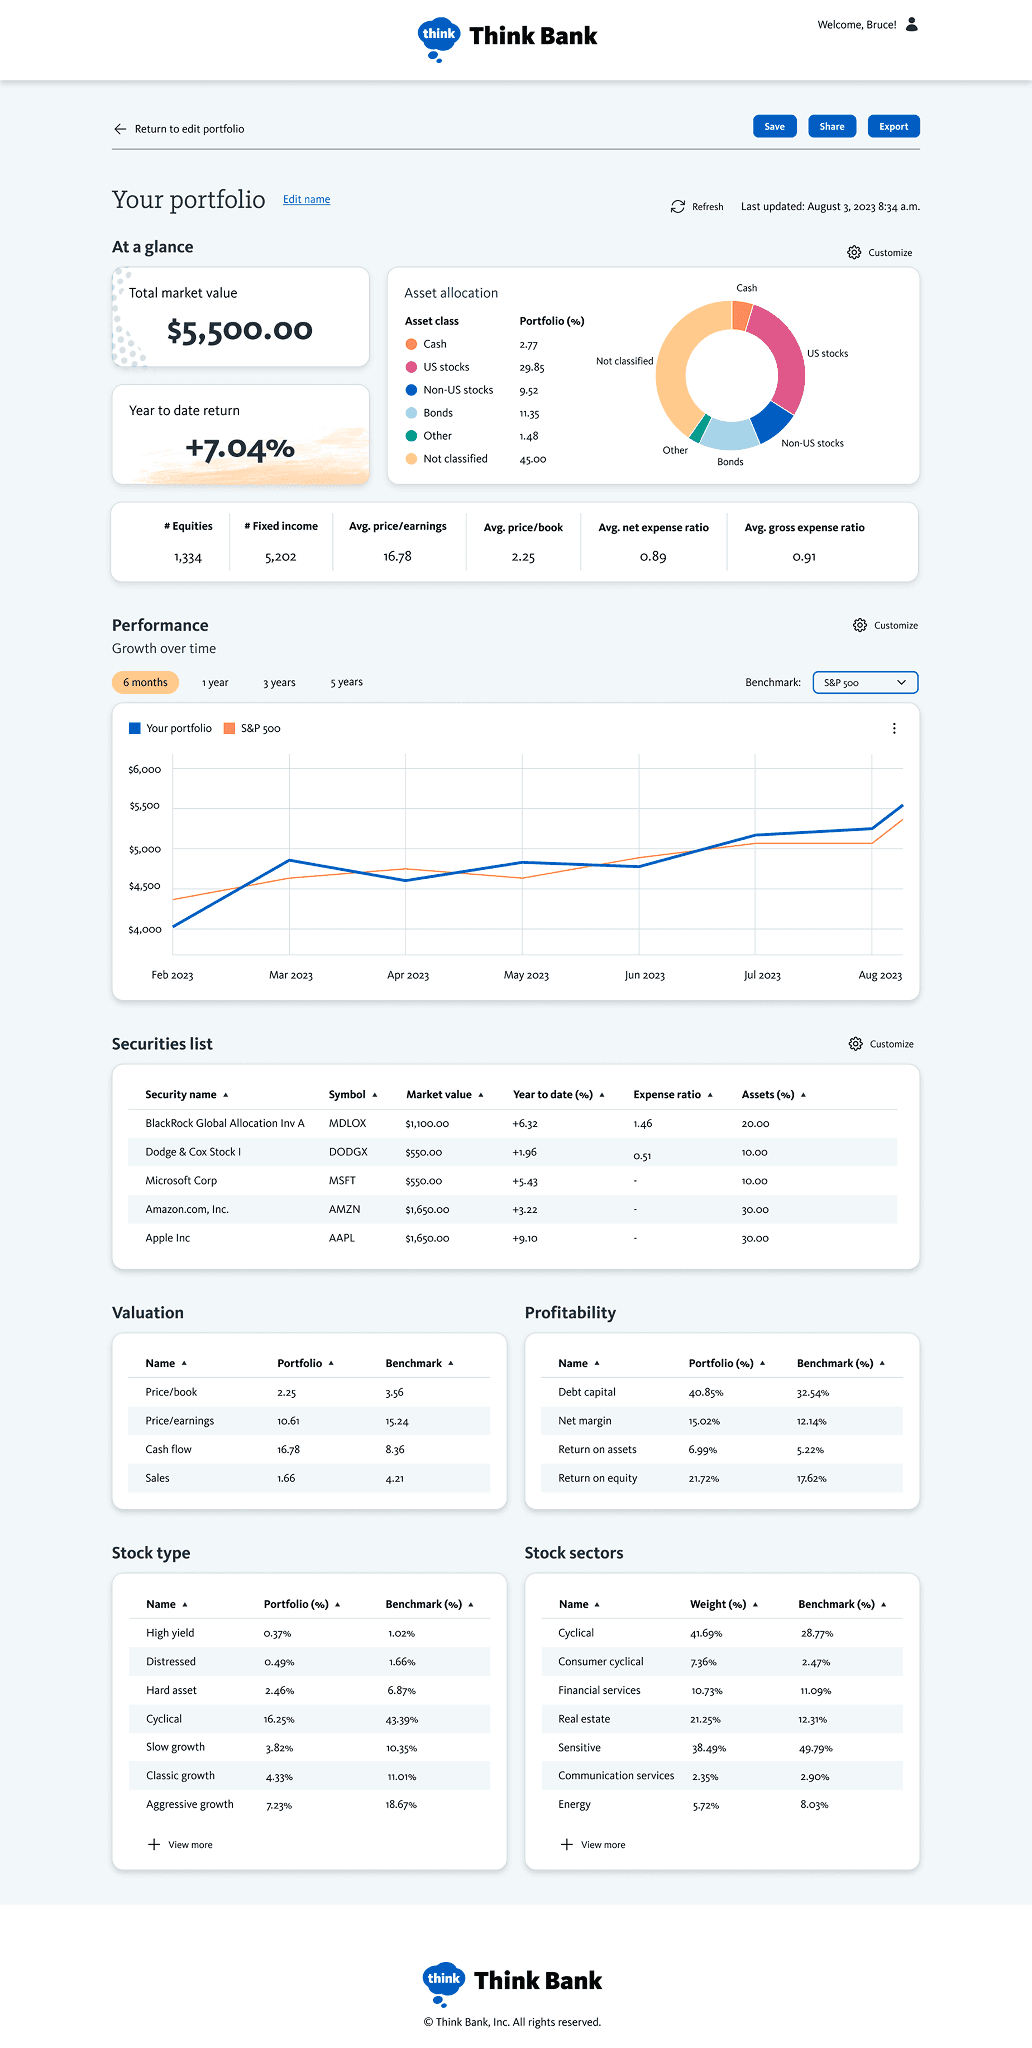Click the BlackRock Global Allocation Inv A row
Screen dimensions: 1032x2048
[513, 1123]
